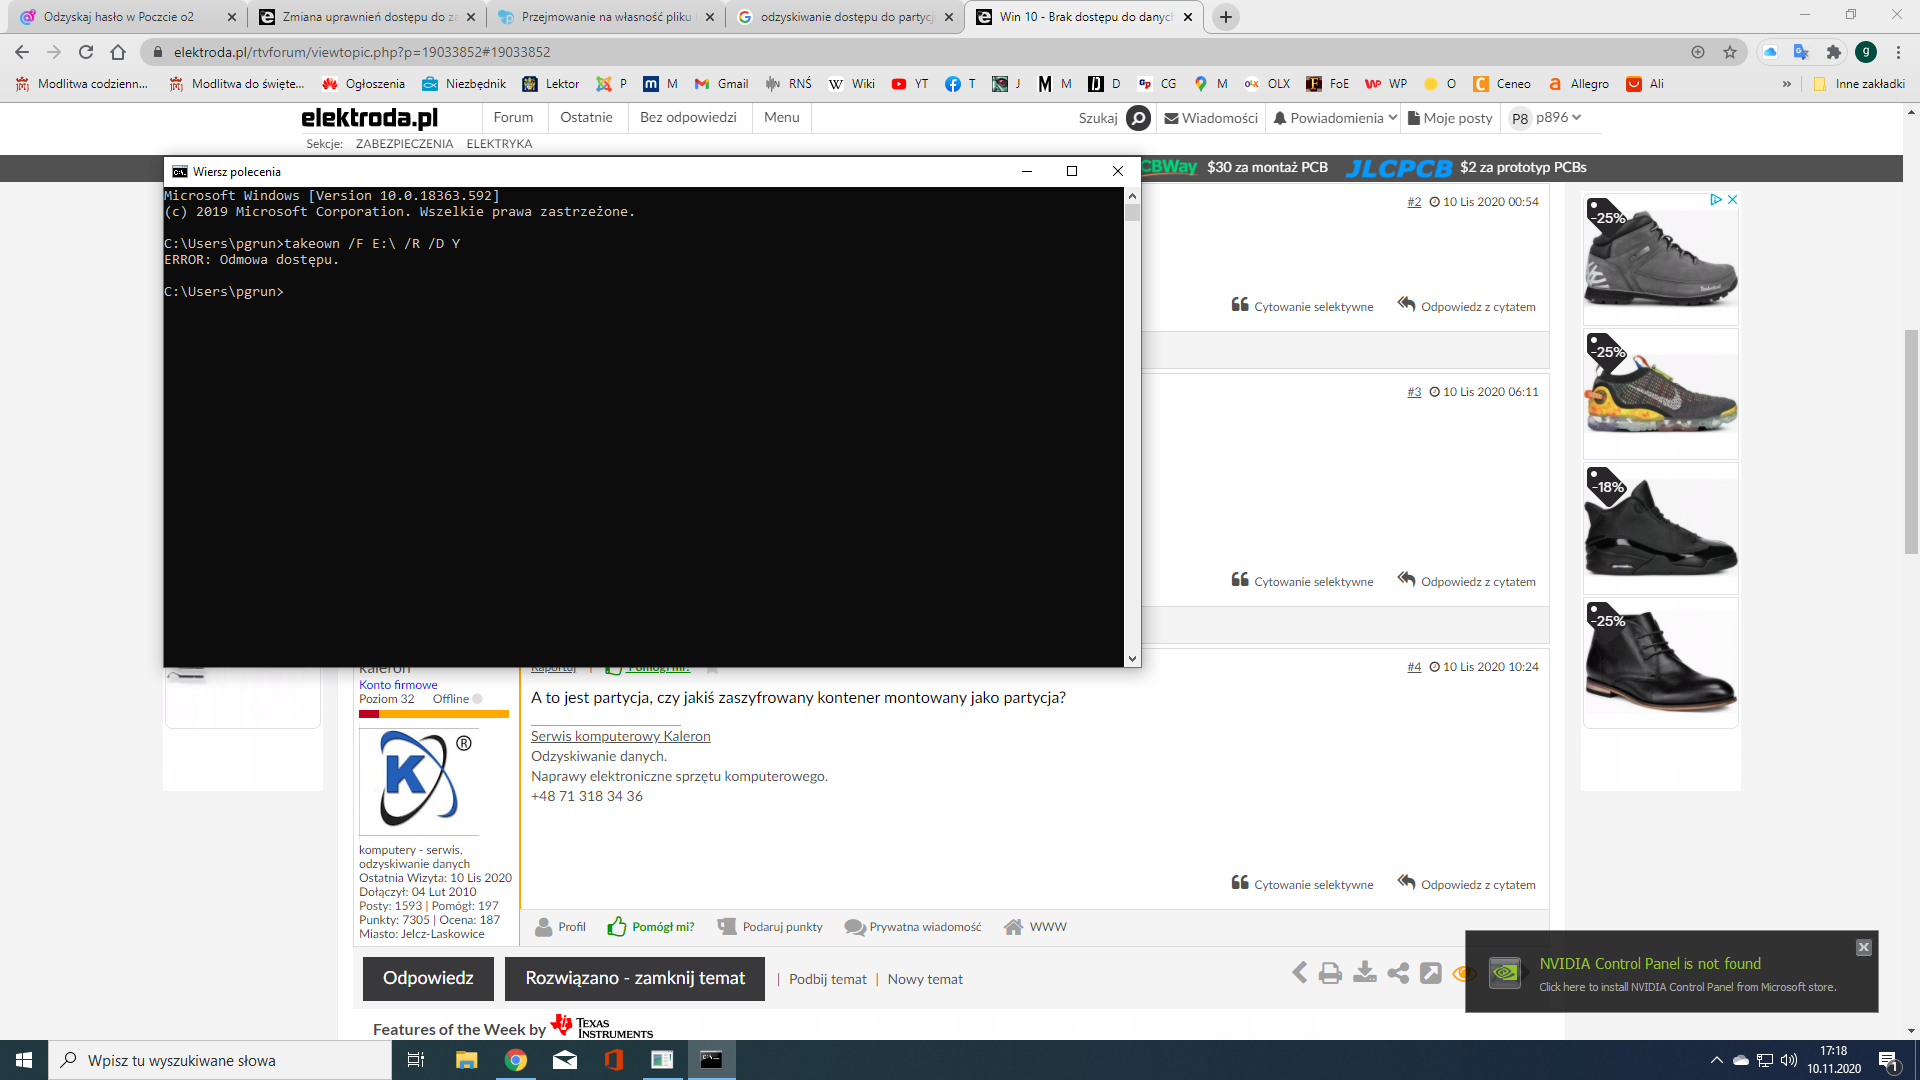Open the Windows Start menu

[24, 1060]
